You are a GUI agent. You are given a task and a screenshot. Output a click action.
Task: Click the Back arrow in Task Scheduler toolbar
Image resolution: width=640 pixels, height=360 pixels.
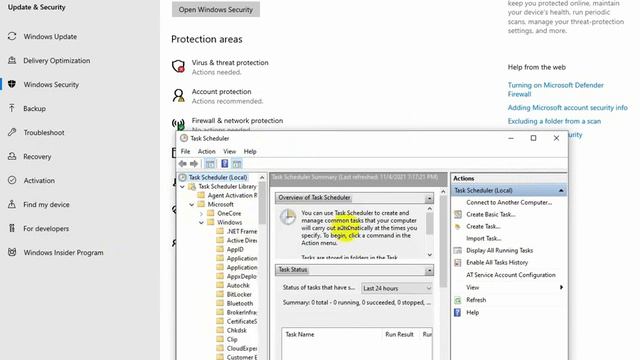pyautogui.click(x=182, y=164)
